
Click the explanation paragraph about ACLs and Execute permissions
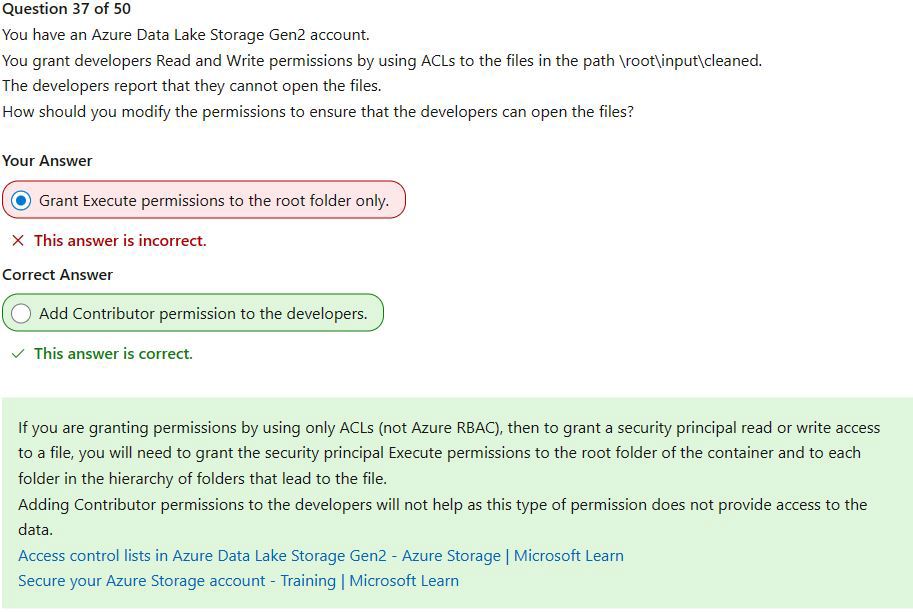(449, 453)
